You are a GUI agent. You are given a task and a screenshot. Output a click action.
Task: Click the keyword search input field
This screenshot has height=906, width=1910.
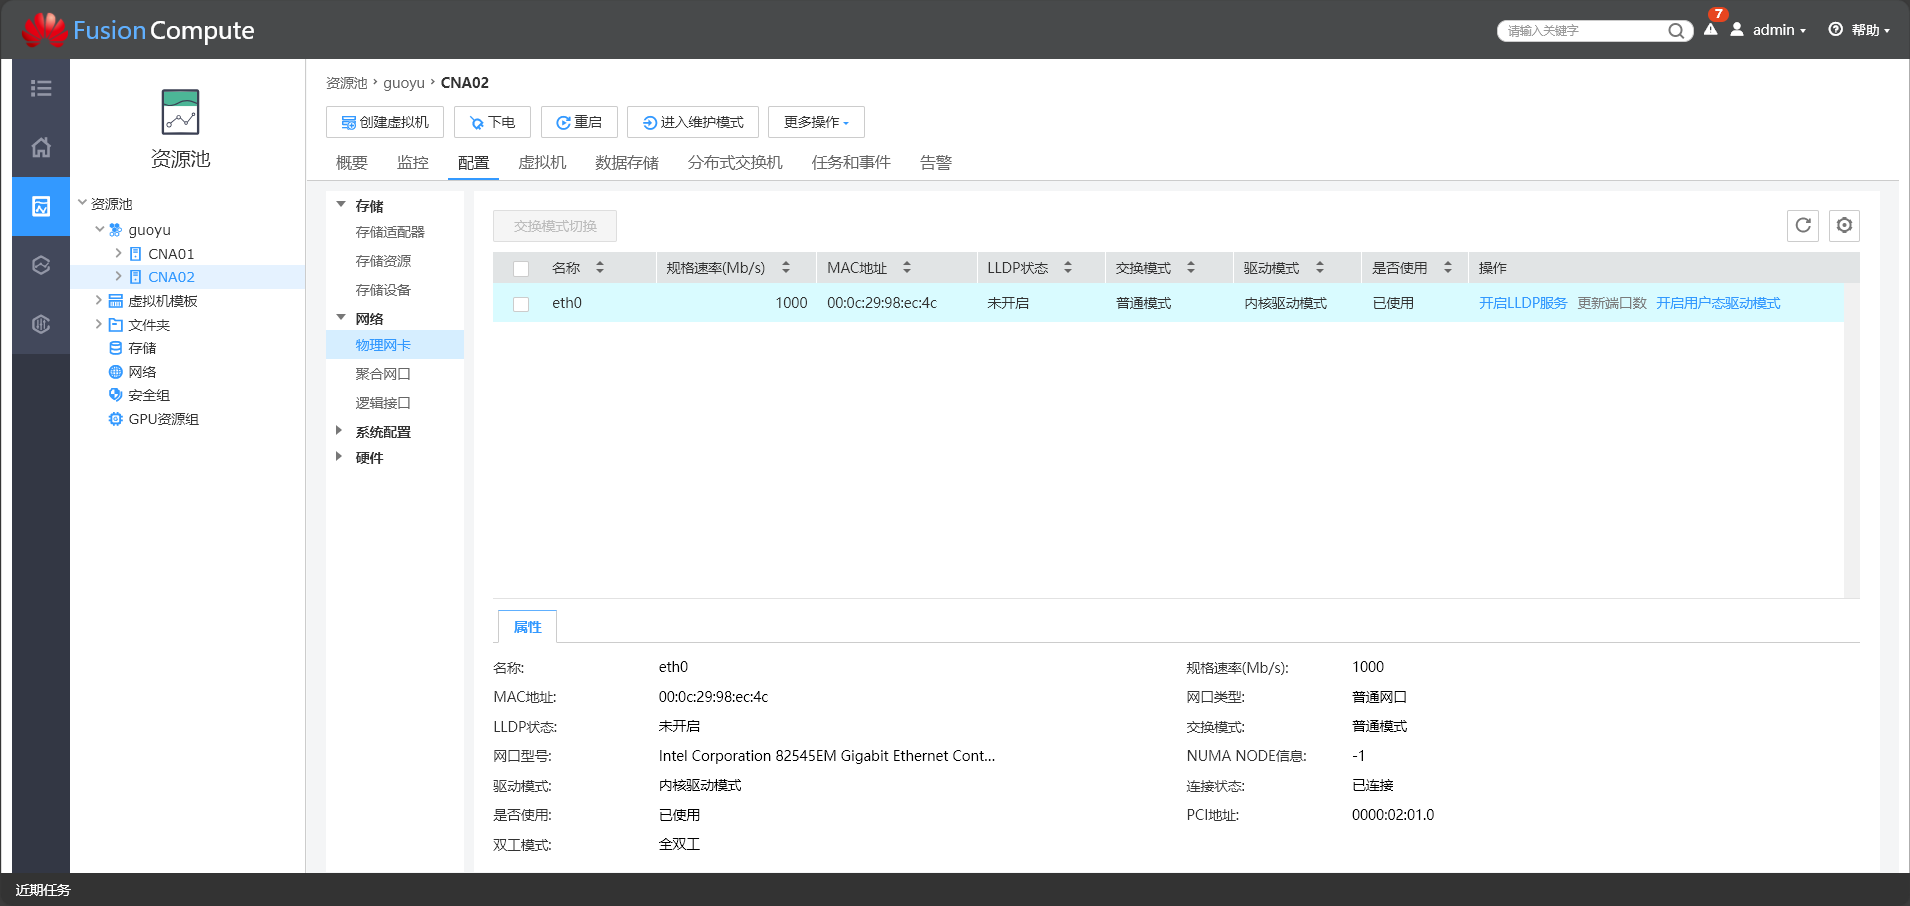(x=1585, y=31)
